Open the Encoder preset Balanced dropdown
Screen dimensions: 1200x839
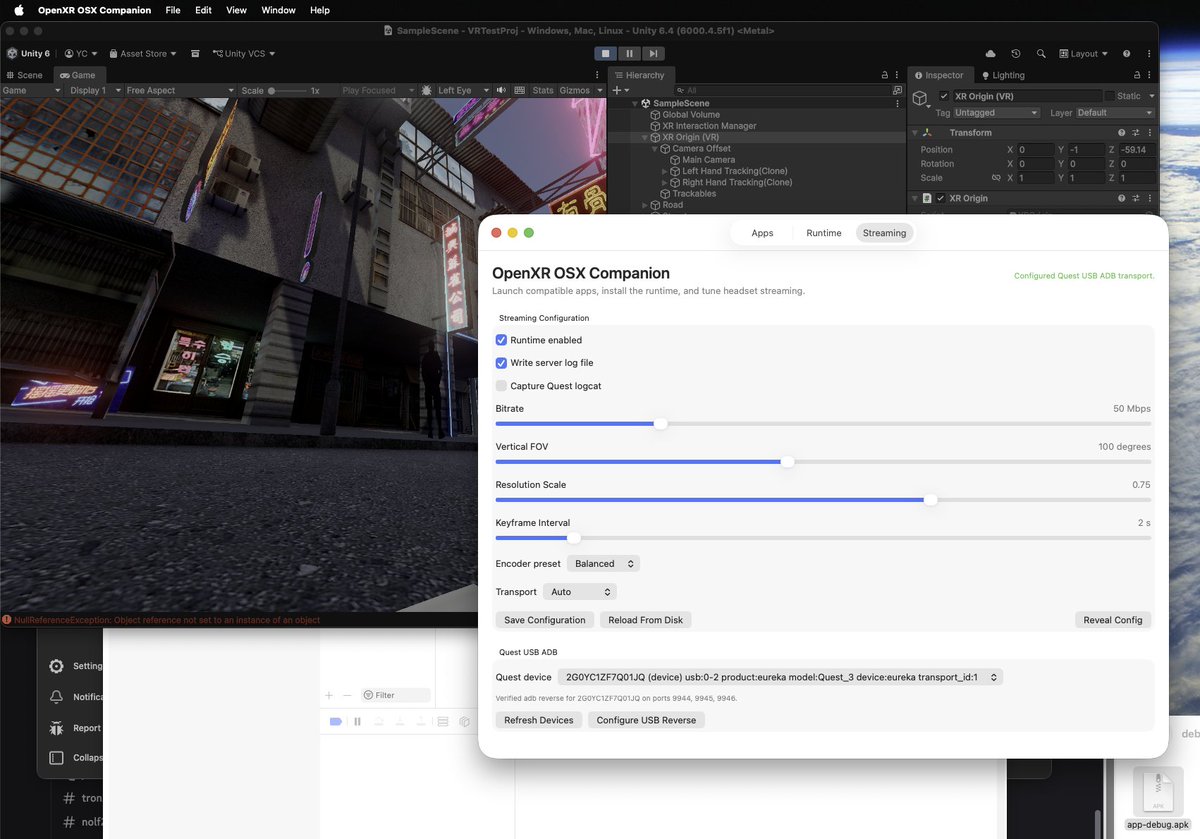point(603,564)
